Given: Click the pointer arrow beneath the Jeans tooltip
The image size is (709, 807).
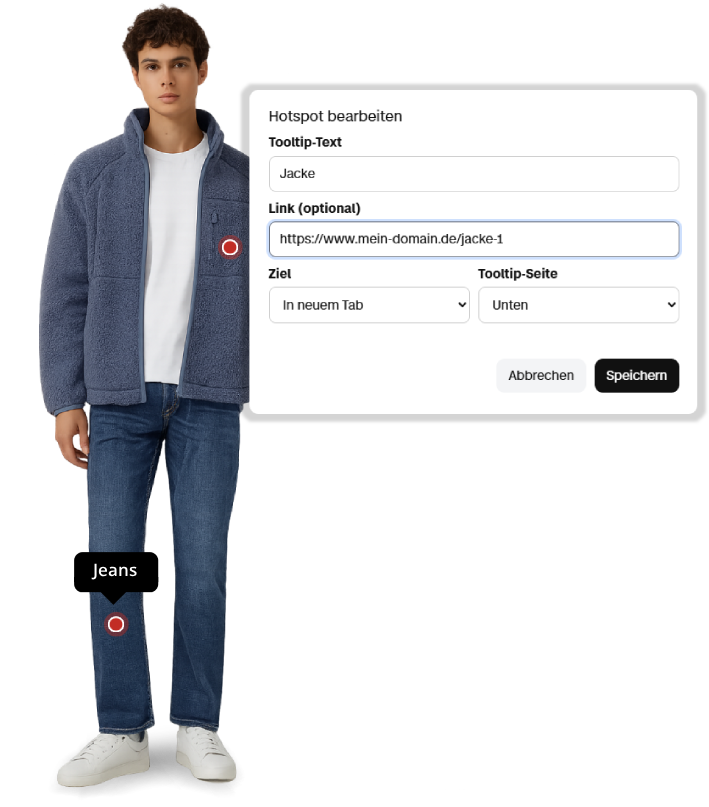Looking at the screenshot, I should [x=114, y=598].
